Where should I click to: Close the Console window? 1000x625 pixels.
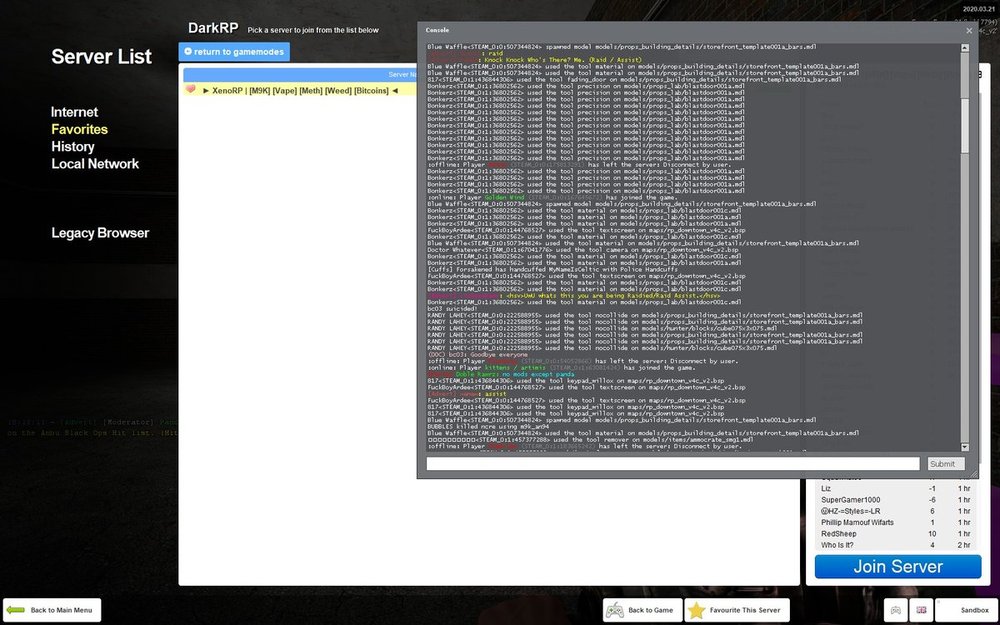[968, 31]
